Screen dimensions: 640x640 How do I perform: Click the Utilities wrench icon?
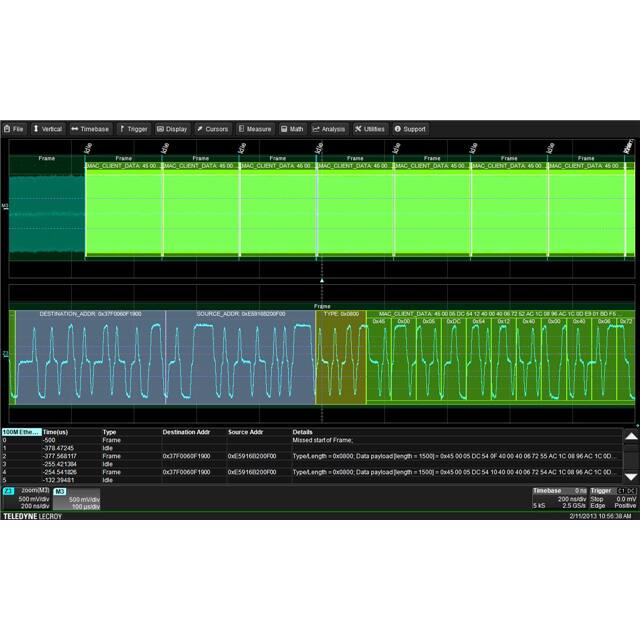[x=358, y=129]
